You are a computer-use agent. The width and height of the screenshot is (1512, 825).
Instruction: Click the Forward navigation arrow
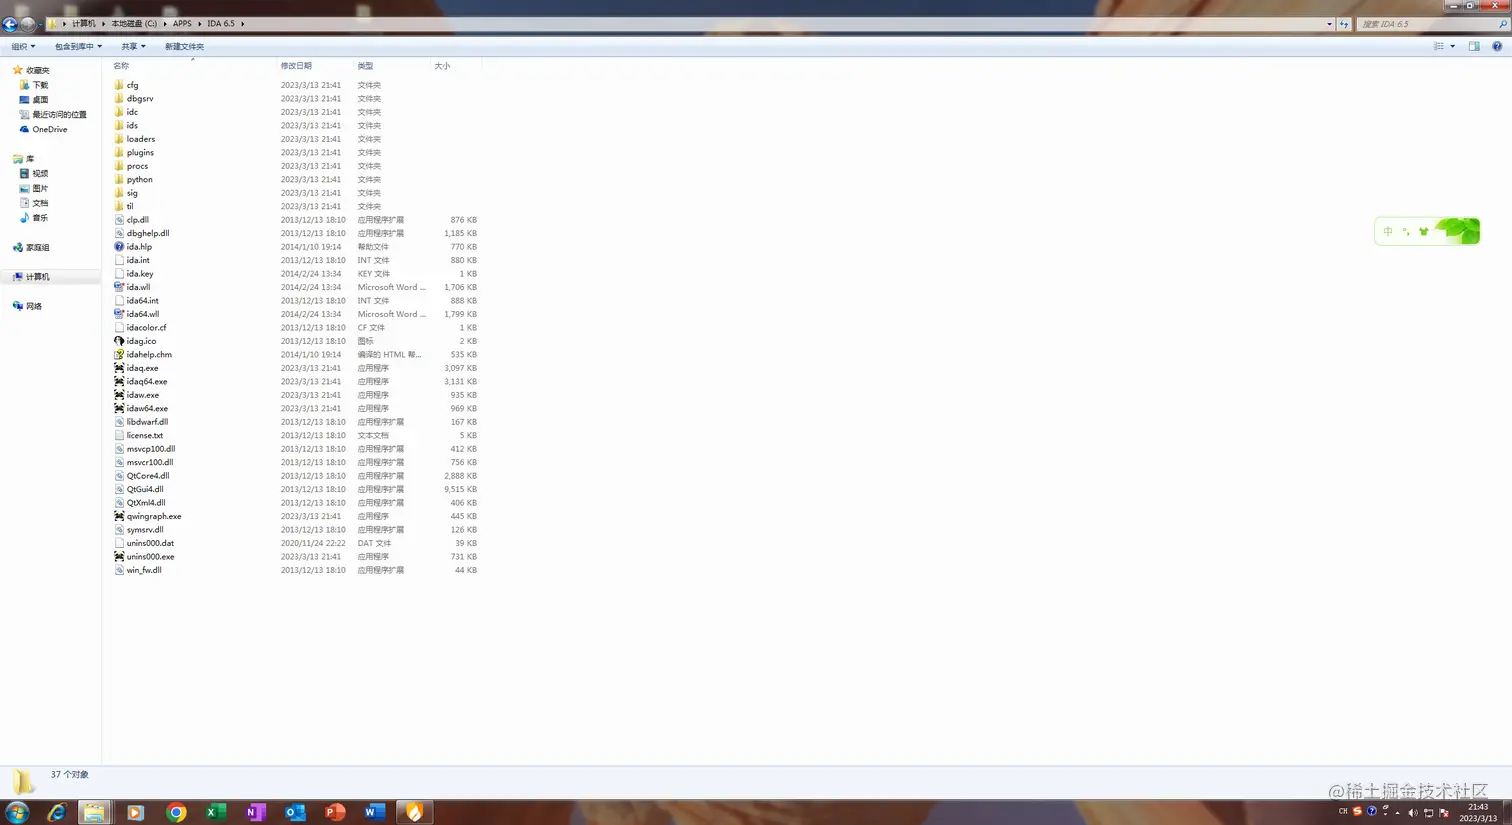[27, 24]
